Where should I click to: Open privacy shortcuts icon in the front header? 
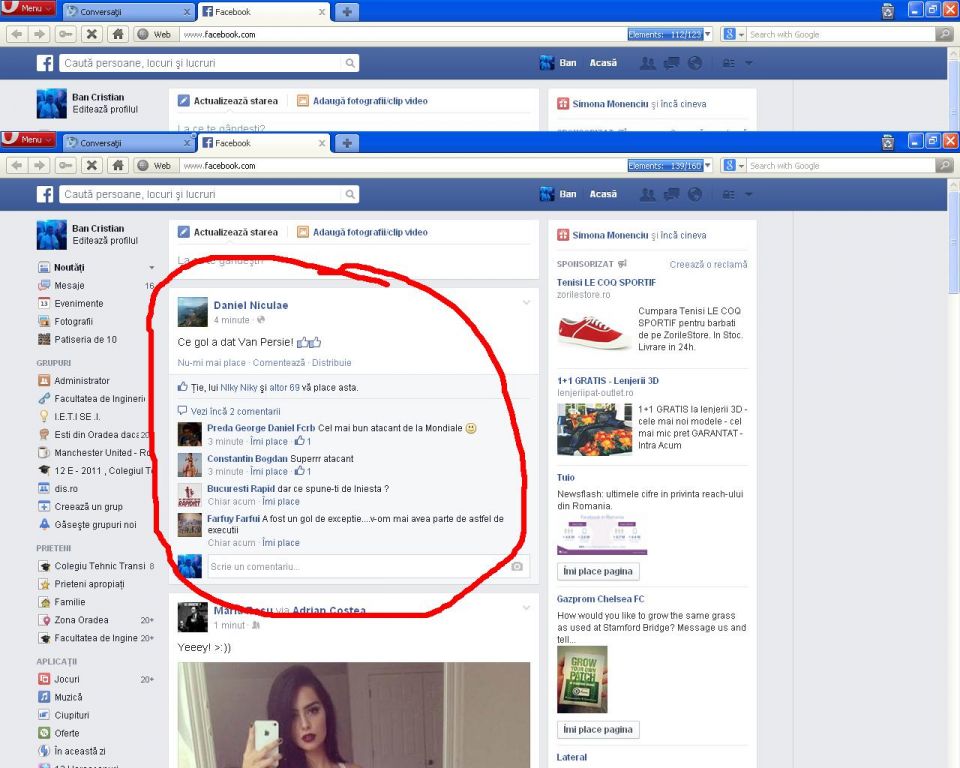729,195
